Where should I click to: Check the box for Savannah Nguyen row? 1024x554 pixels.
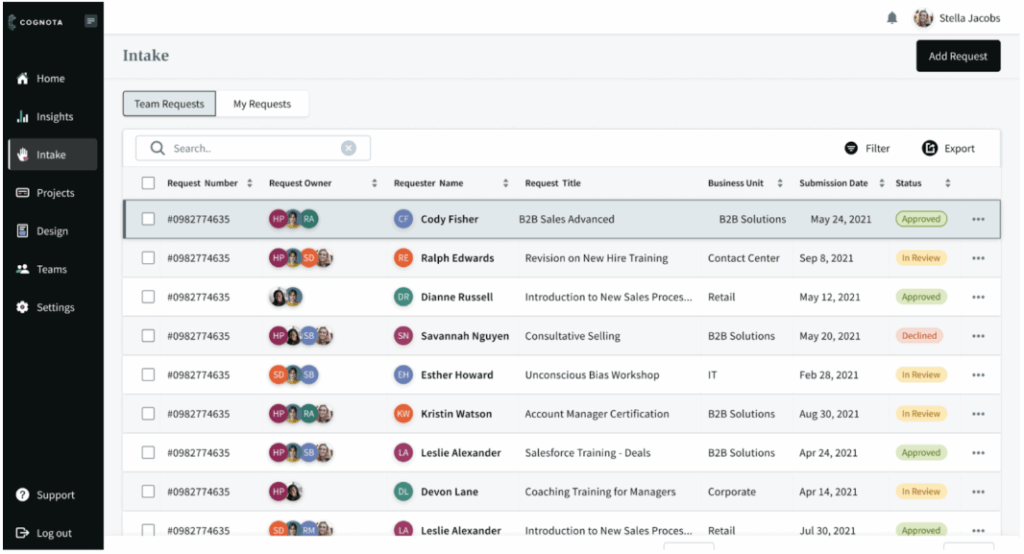pyautogui.click(x=148, y=336)
